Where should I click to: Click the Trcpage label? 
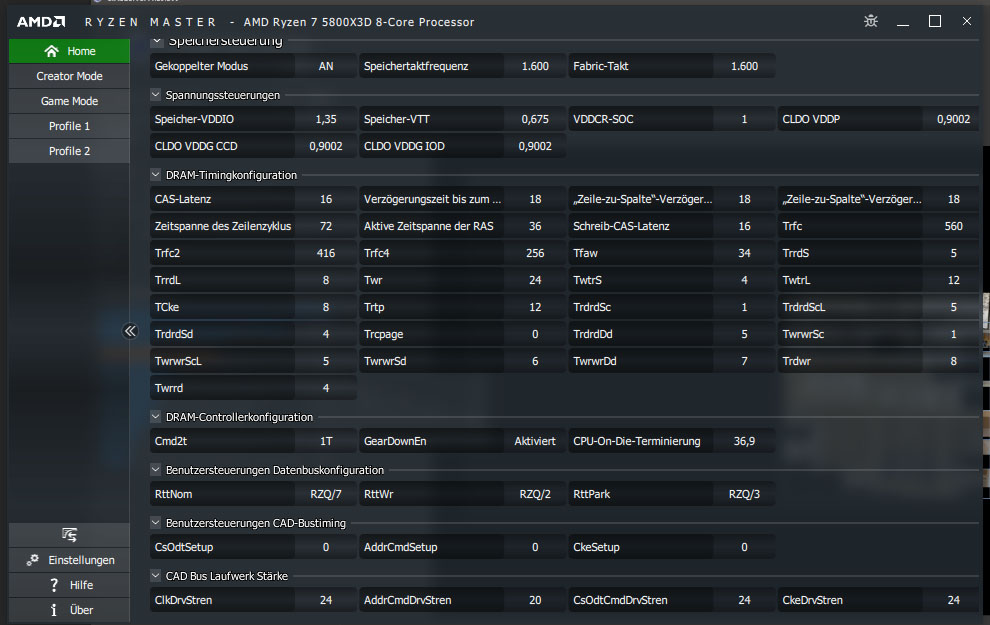click(383, 335)
